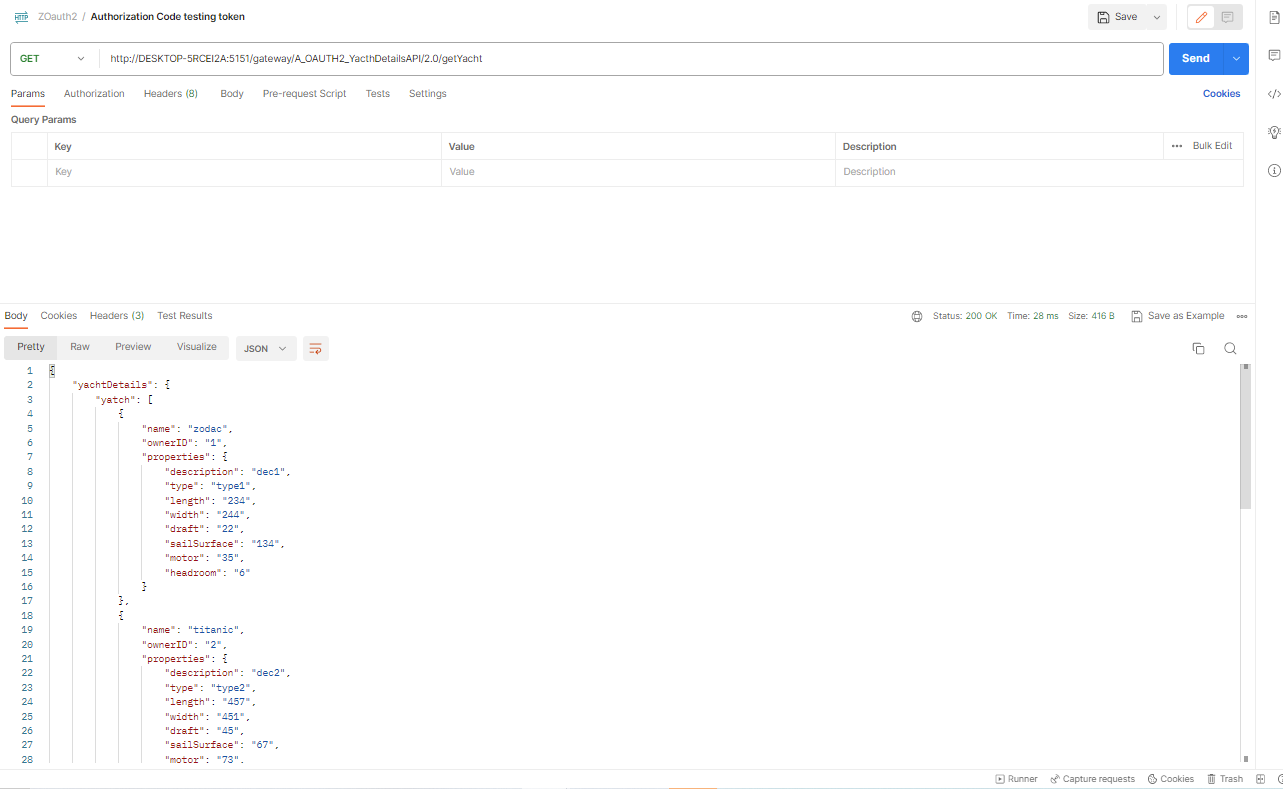Viewport: 1283px width, 789px height.
Task: Click the "zodac" name value
Action: [x=210, y=428]
